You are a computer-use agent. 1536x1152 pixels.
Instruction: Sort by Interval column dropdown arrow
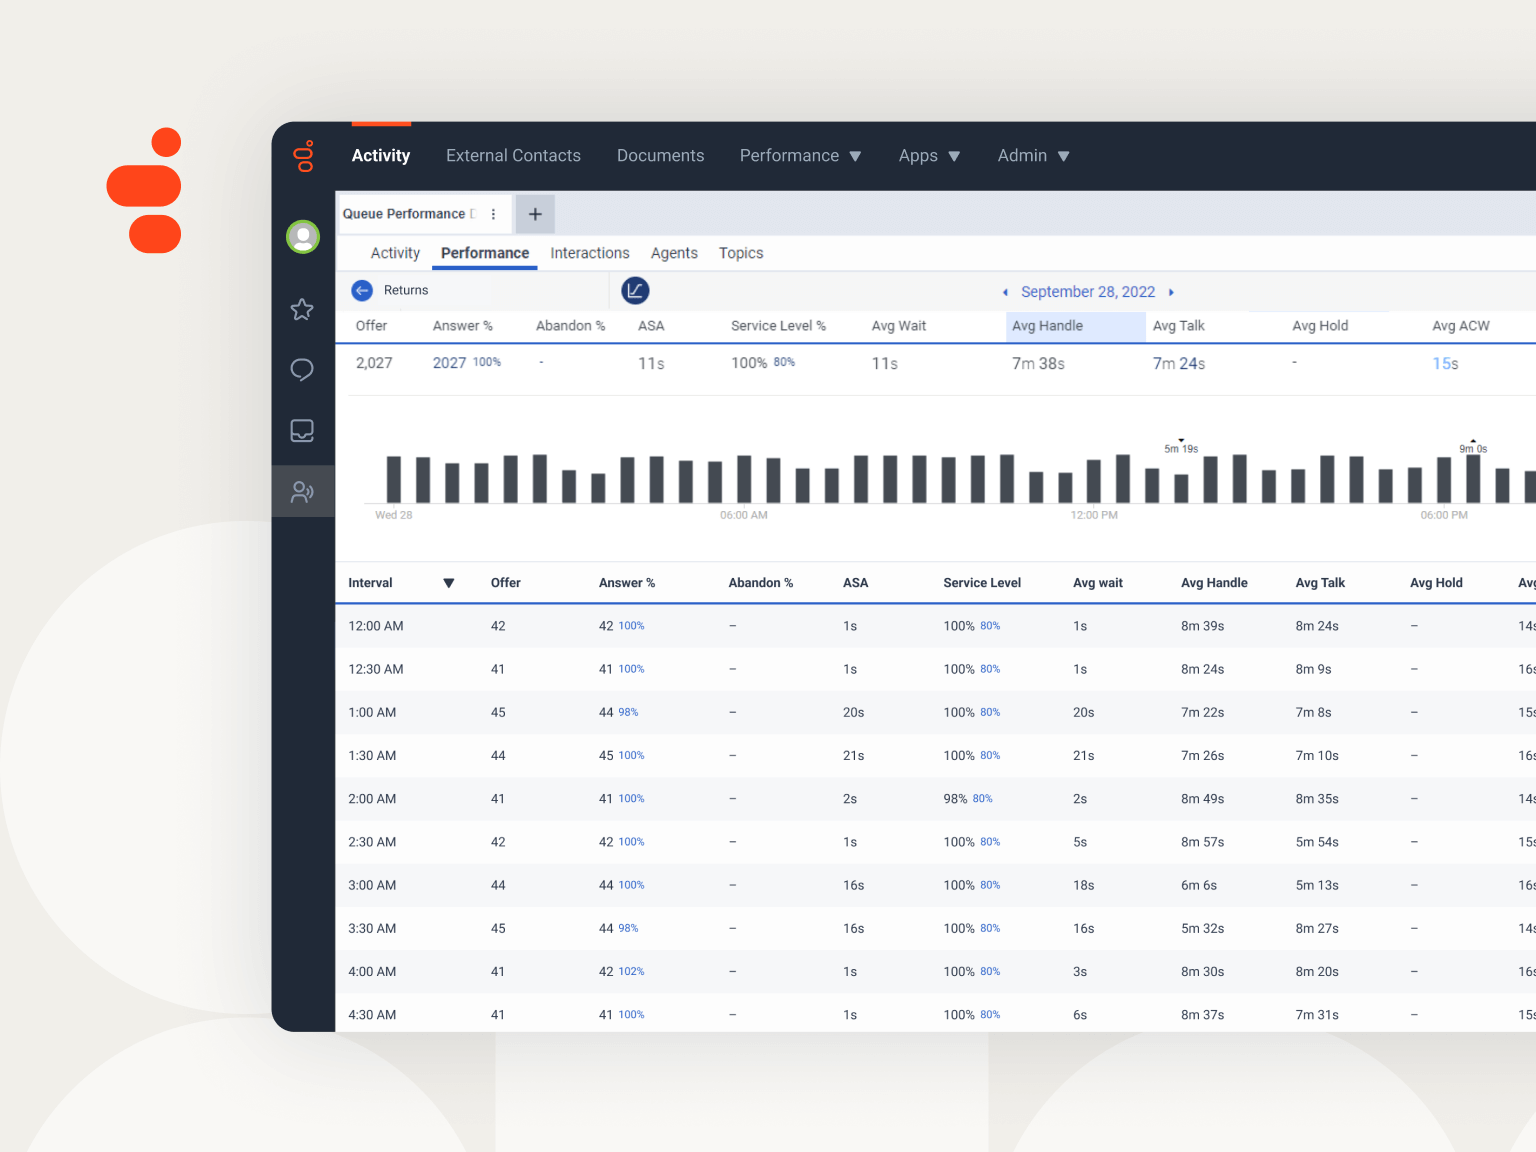click(x=449, y=583)
